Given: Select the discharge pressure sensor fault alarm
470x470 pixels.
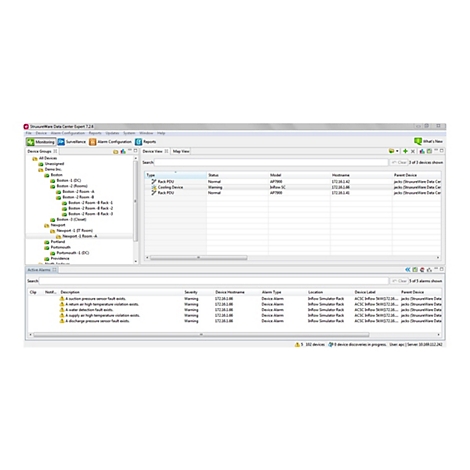Looking at the screenshot, I should (235, 321).
